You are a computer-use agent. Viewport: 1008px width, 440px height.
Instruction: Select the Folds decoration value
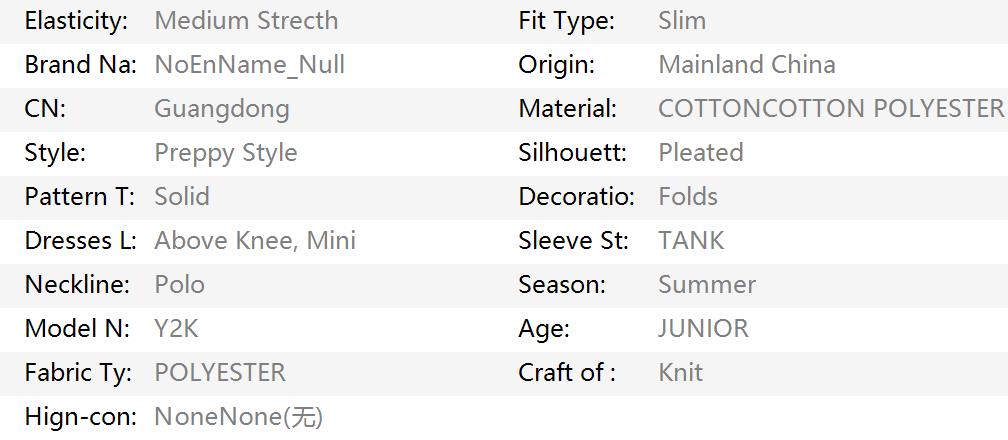pyautogui.click(x=688, y=197)
